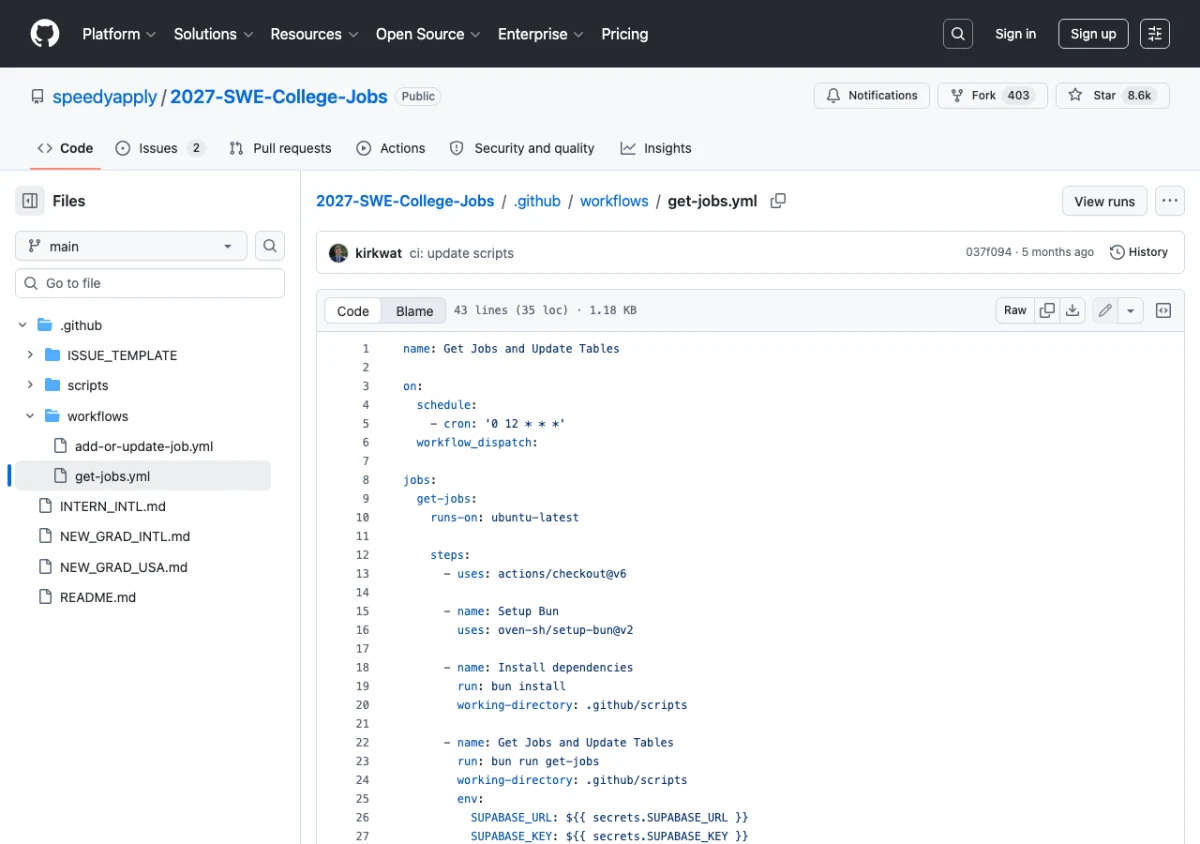Open the 2027-SWE-College-Jobs repository title link
Image resolution: width=1200 pixels, height=844 pixels.
279,97
